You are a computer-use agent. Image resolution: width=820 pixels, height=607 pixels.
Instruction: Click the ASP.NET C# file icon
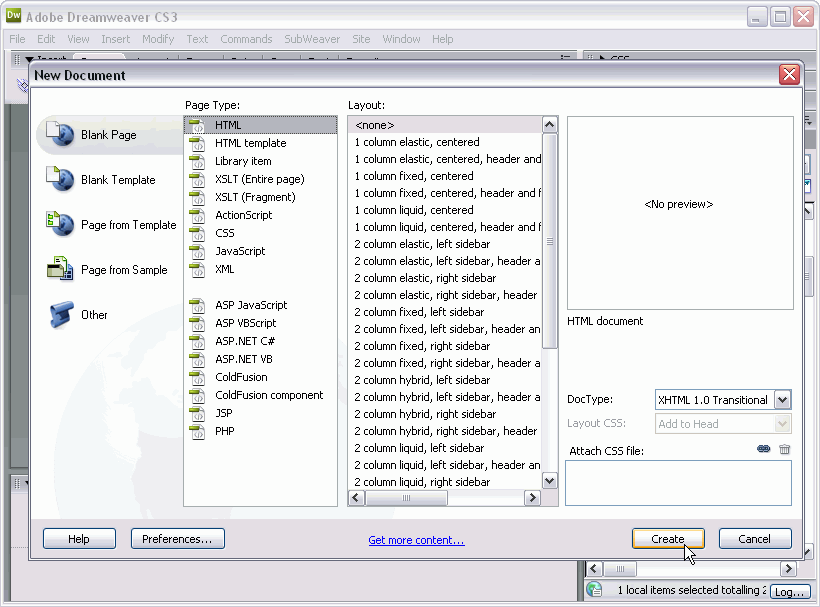[x=197, y=341]
